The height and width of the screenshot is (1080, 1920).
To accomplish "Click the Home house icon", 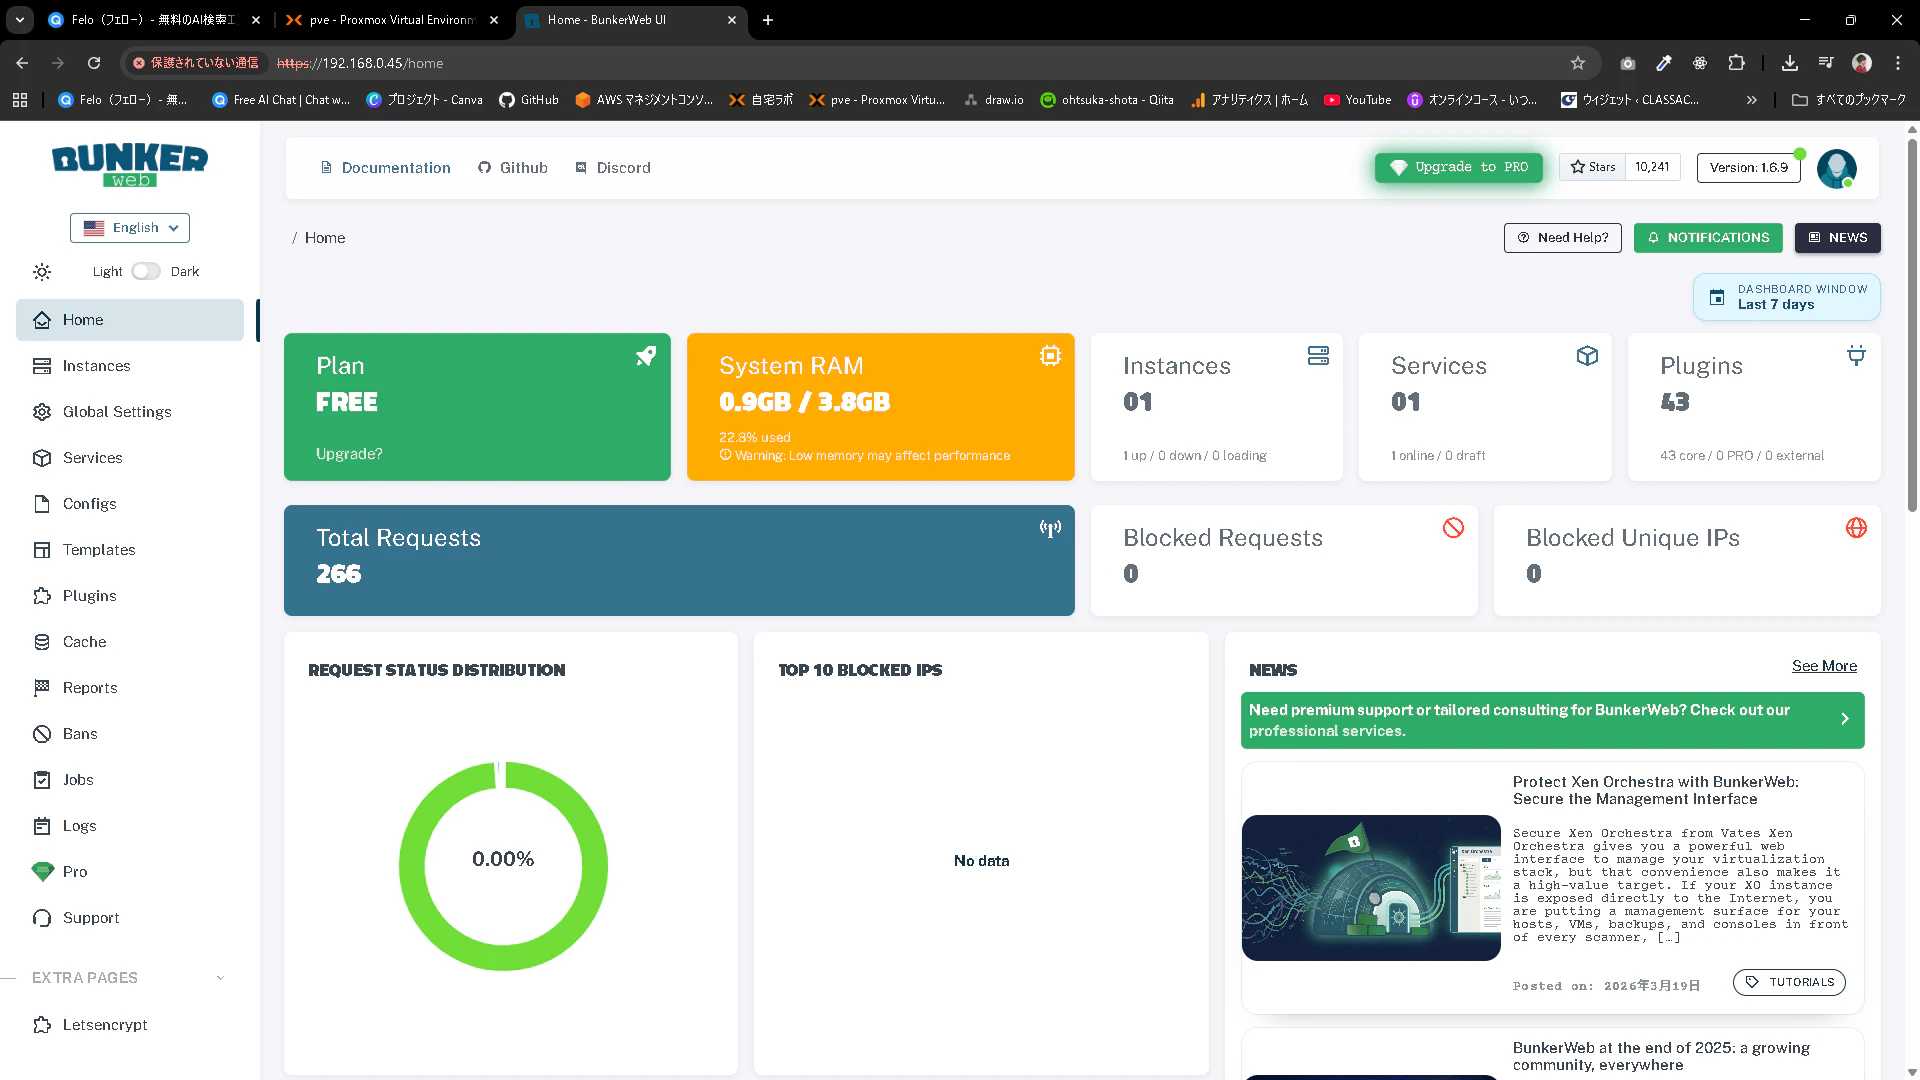I will 42,320.
